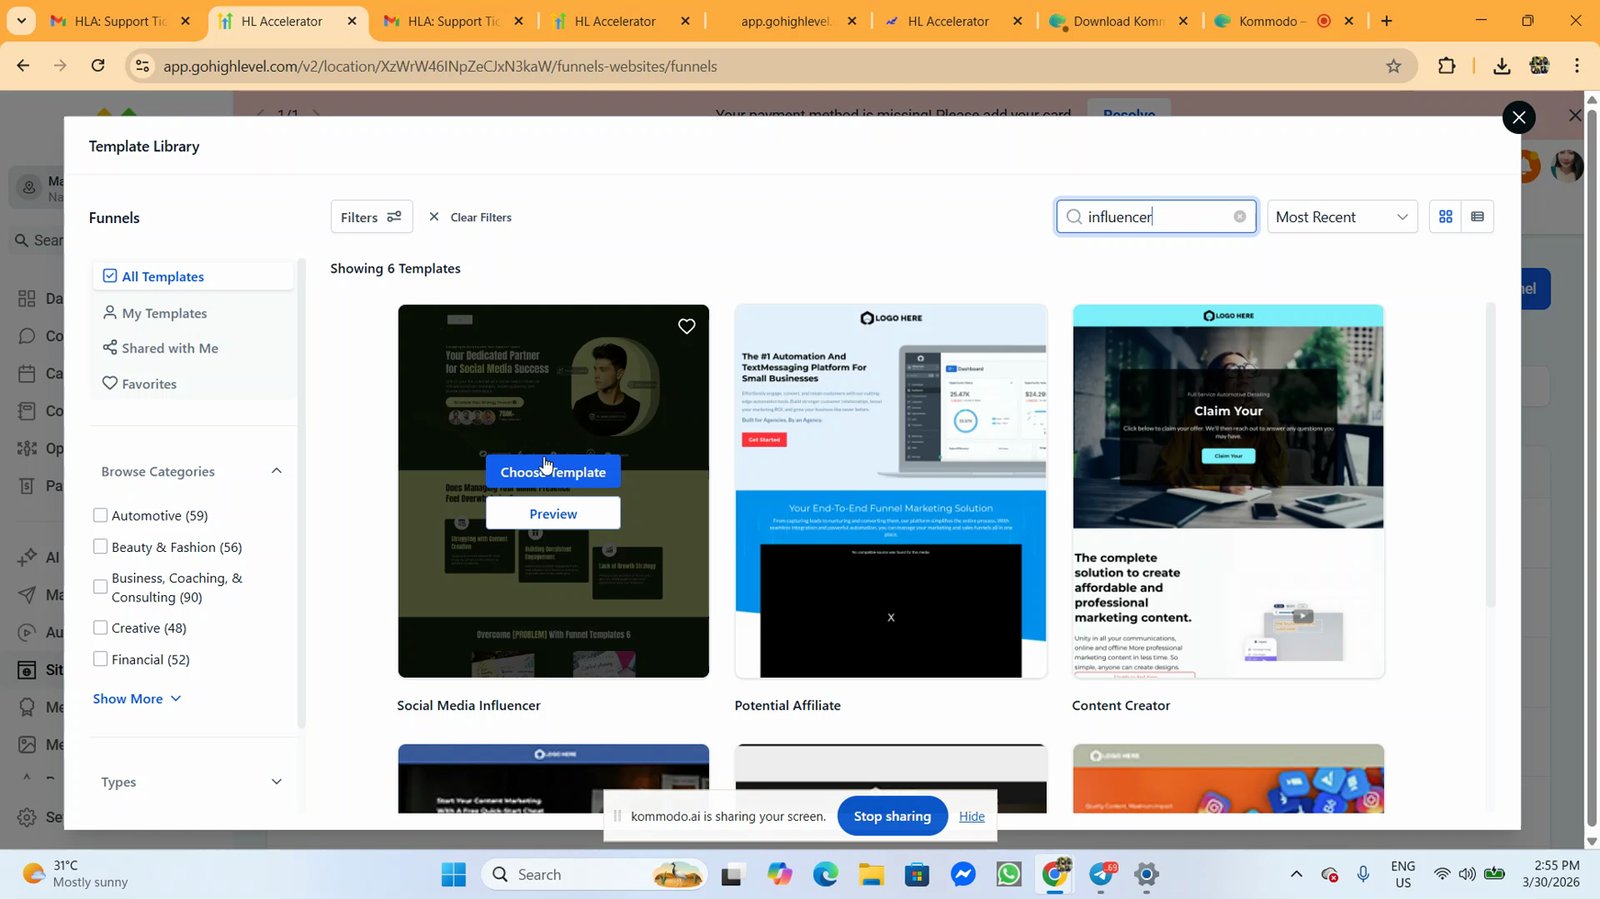Collapse the Browse Categories section
The image size is (1600, 899).
(x=276, y=471)
